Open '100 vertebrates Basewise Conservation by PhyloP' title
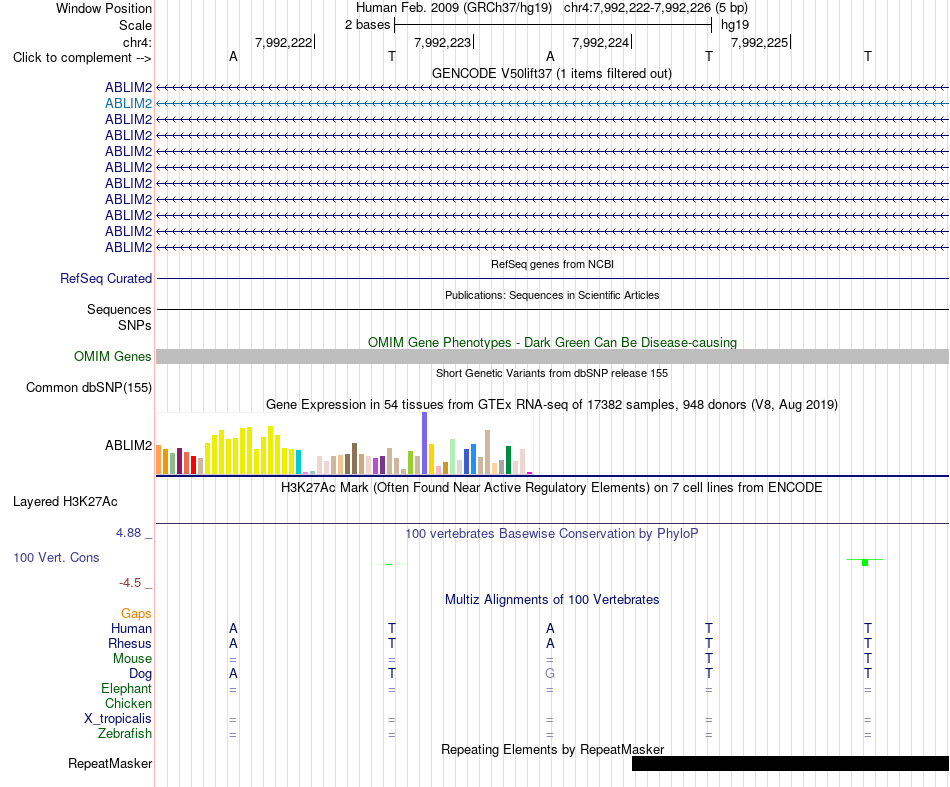 [552, 534]
